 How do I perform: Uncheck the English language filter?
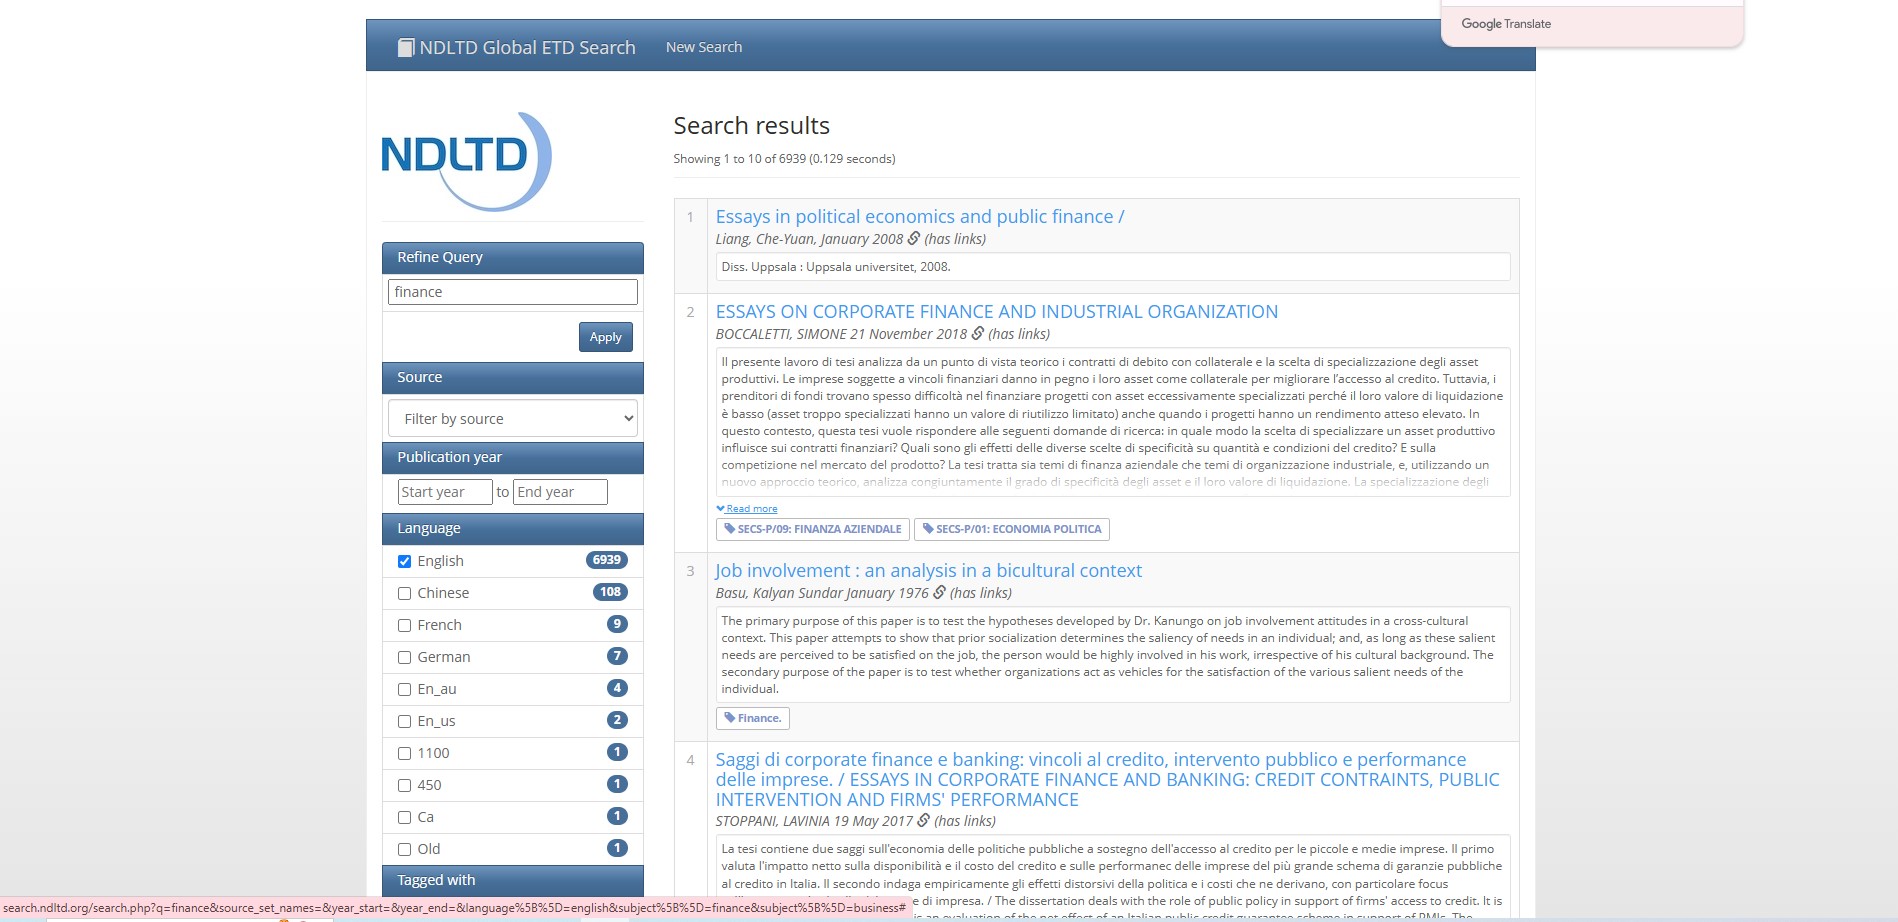coord(405,561)
